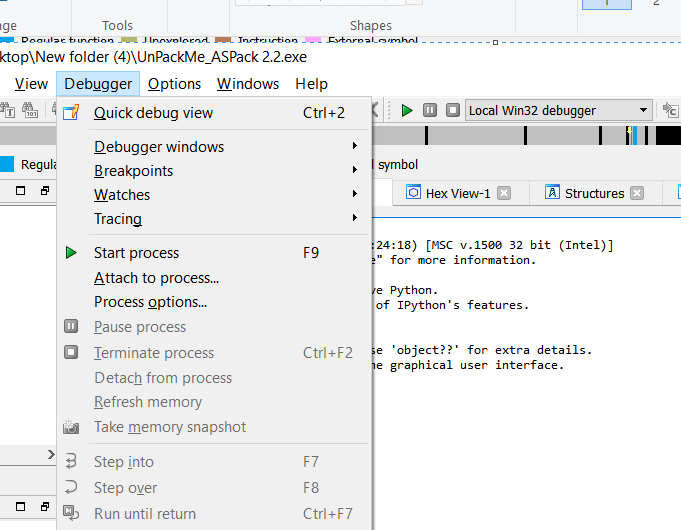The image size is (681, 530).
Task: Open the Help menu
Action: [311, 84]
